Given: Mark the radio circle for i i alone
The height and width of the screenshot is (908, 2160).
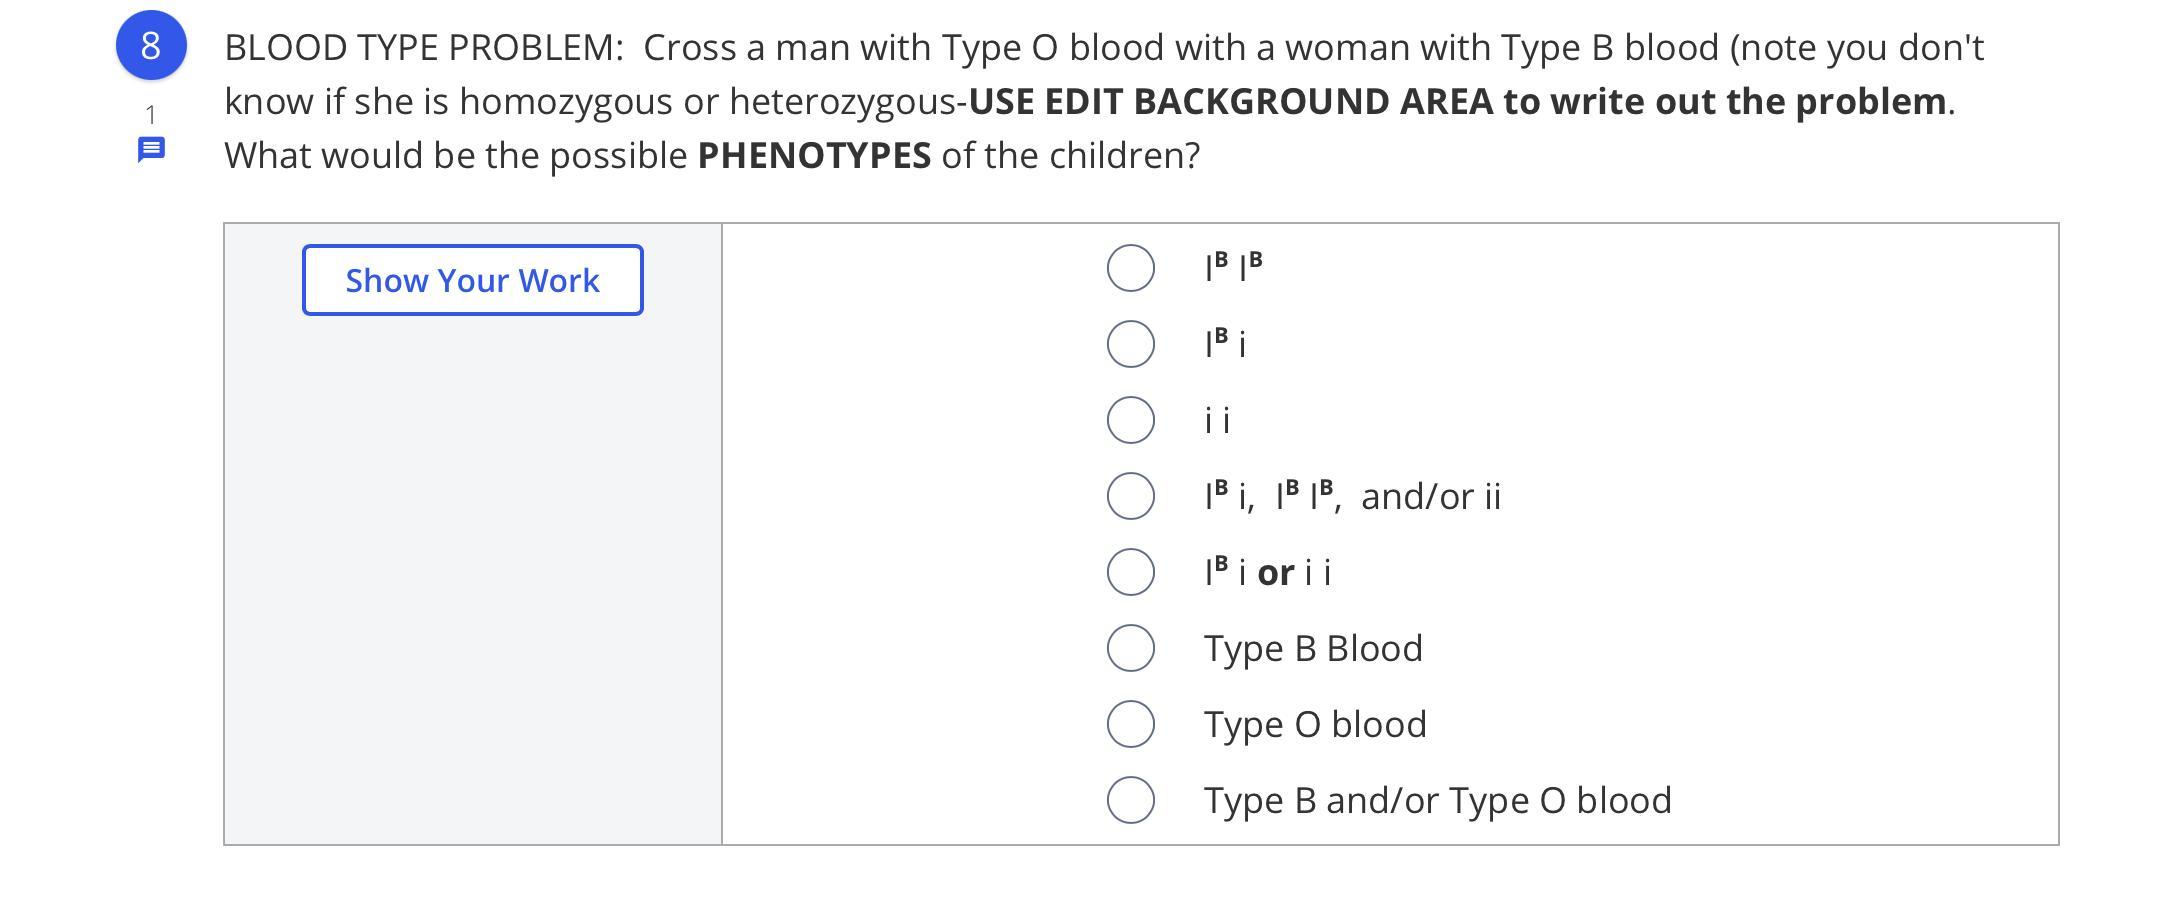Looking at the screenshot, I should [x=1131, y=420].
